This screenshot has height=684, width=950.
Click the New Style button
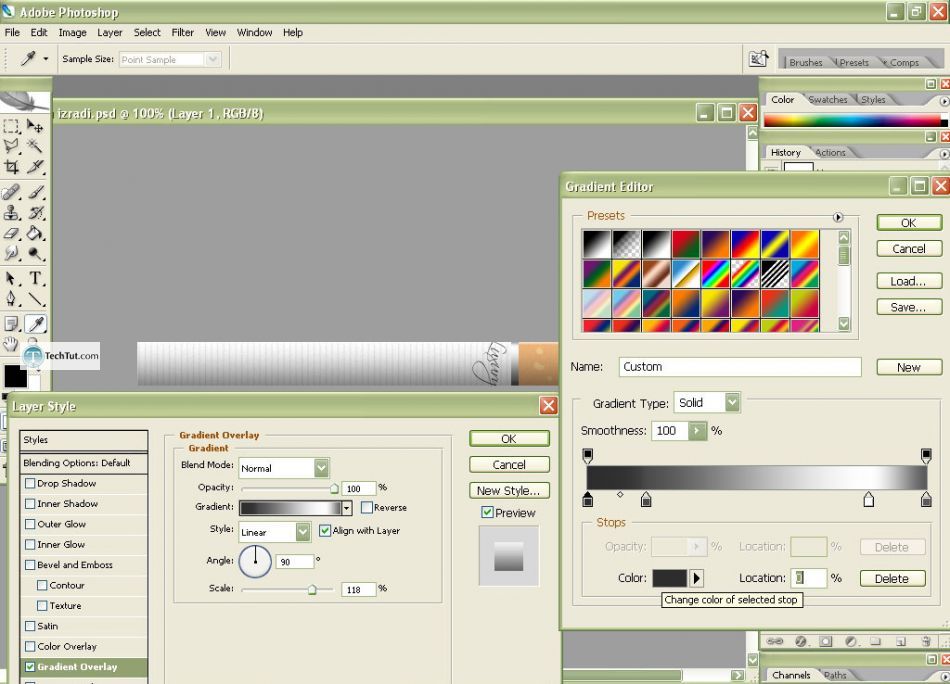pyautogui.click(x=508, y=490)
